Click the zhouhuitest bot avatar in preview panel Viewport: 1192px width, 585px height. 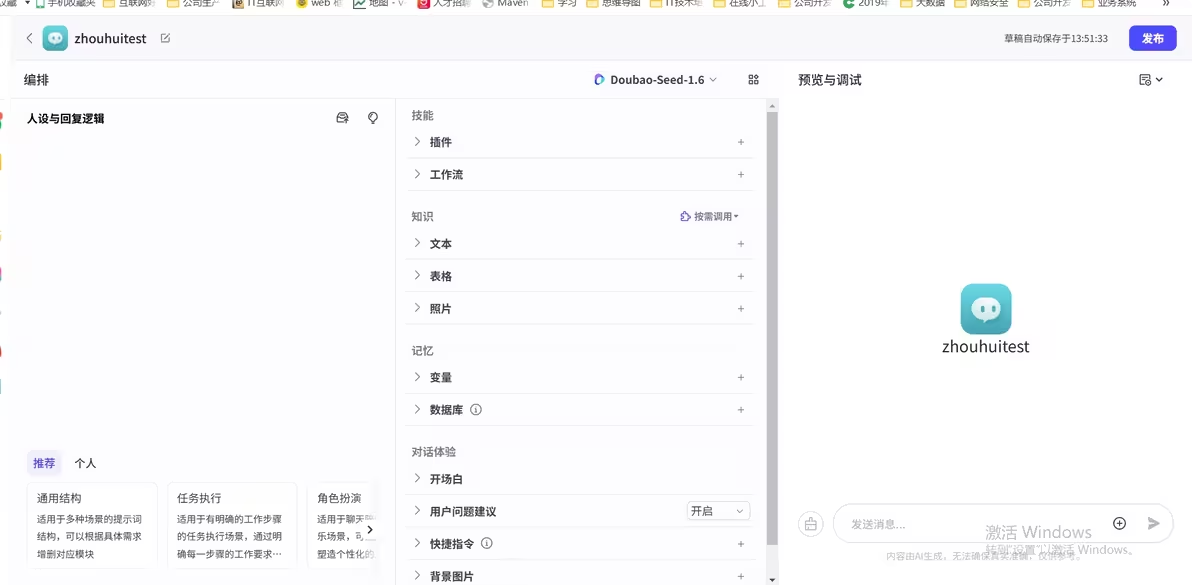(986, 311)
